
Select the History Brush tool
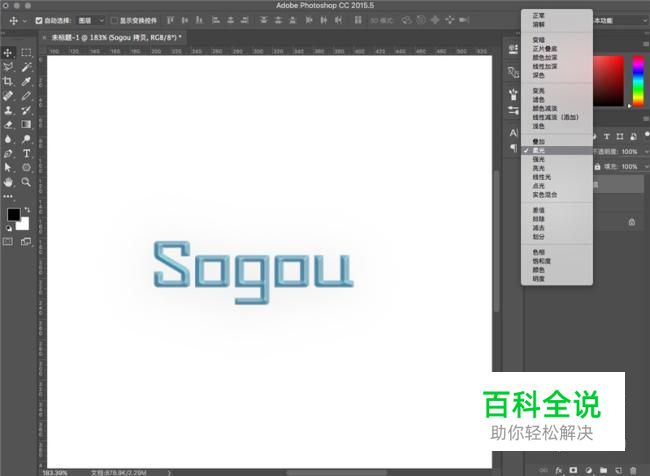pos(26,110)
